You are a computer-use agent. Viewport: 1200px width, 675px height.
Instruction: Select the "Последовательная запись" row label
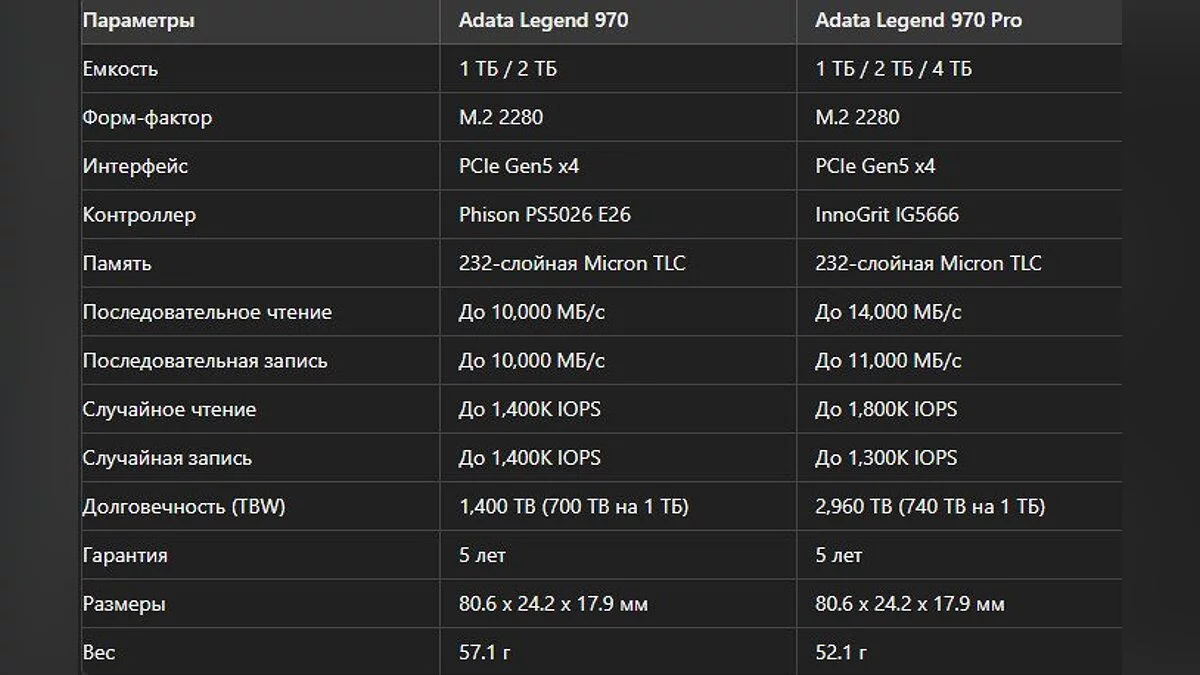pos(205,361)
